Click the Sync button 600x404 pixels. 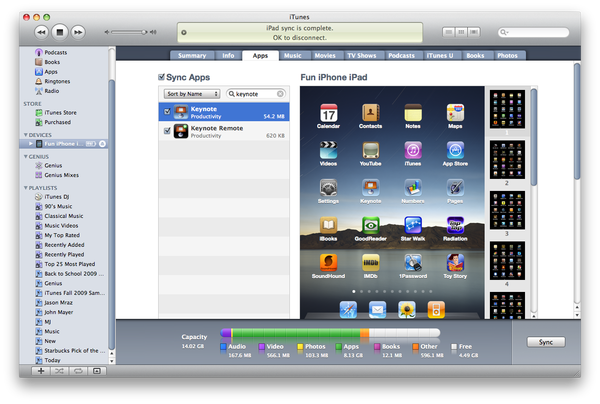[x=546, y=342]
